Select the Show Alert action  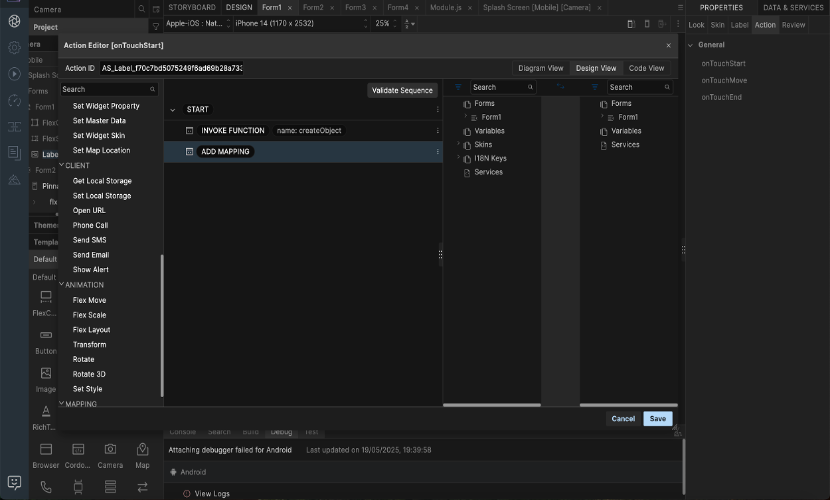coord(91,270)
